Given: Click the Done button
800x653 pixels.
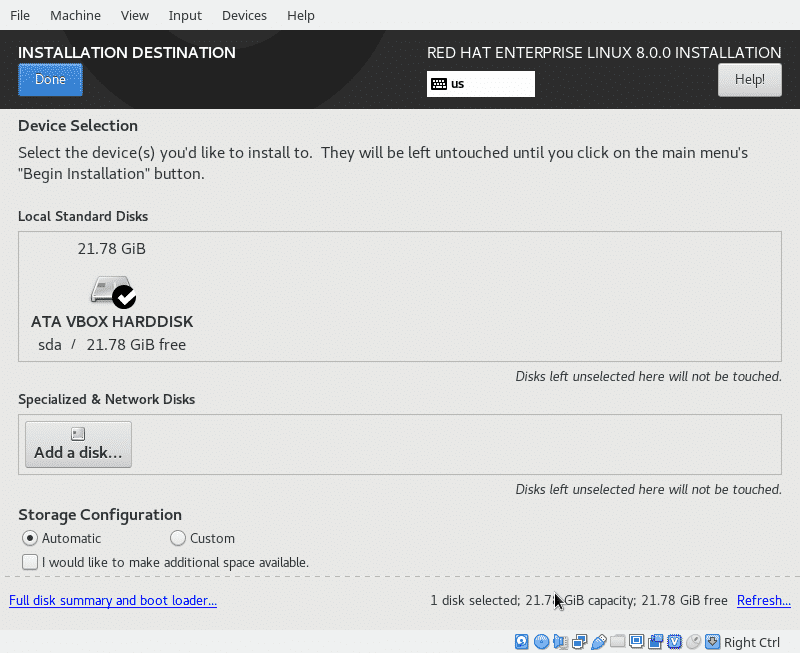Looking at the screenshot, I should (x=51, y=80).
